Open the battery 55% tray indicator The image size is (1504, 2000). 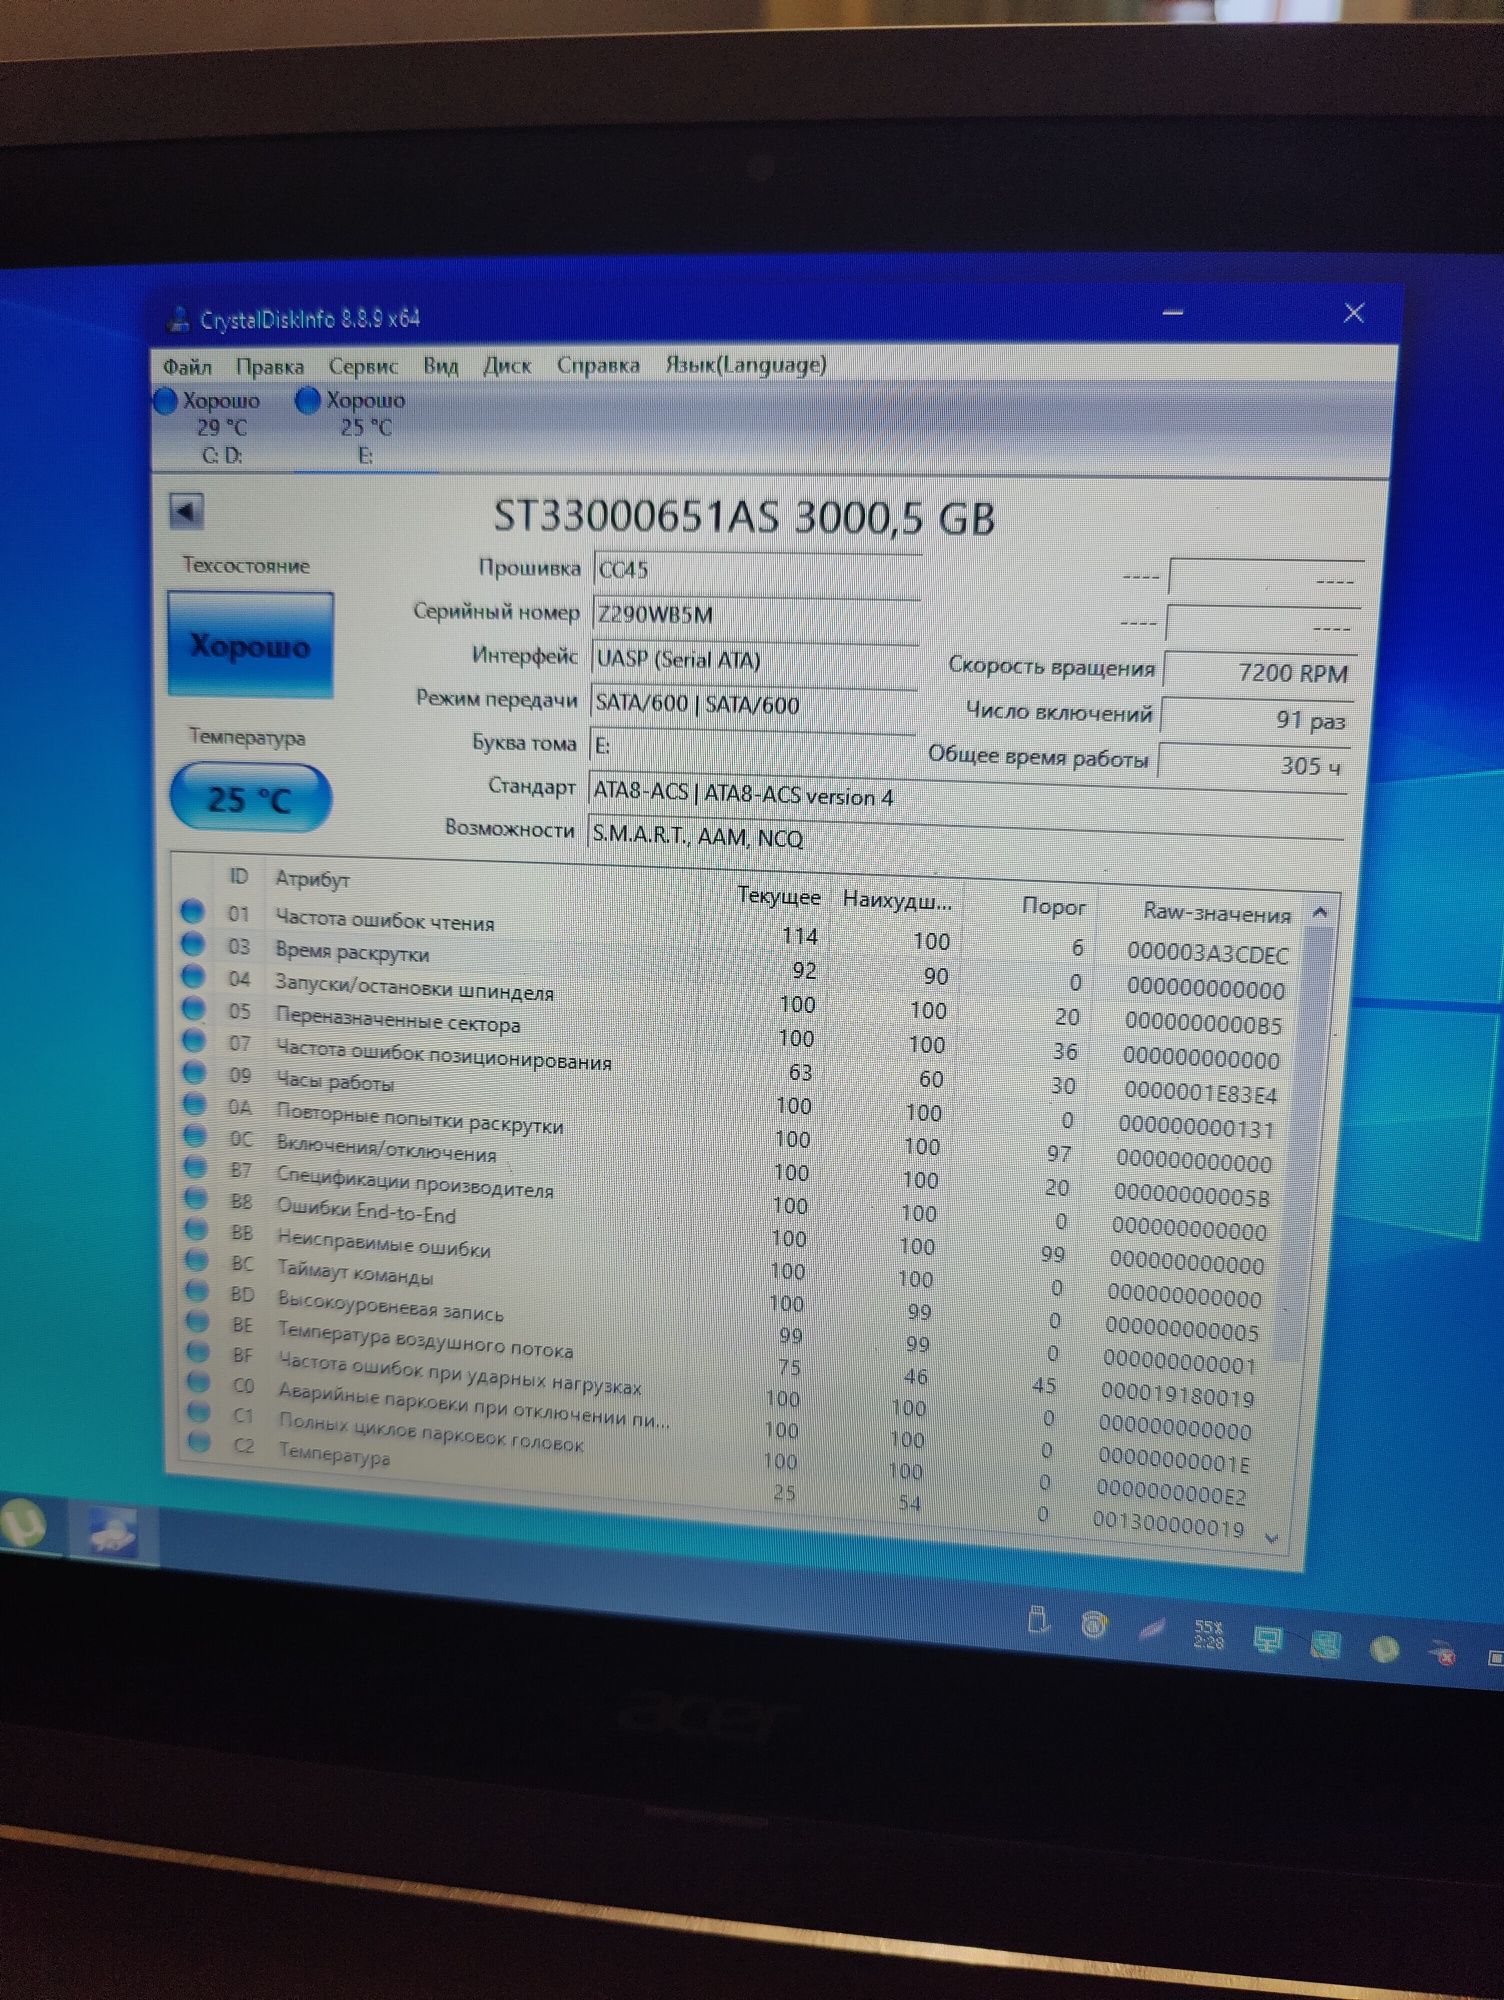[x=1208, y=1635]
